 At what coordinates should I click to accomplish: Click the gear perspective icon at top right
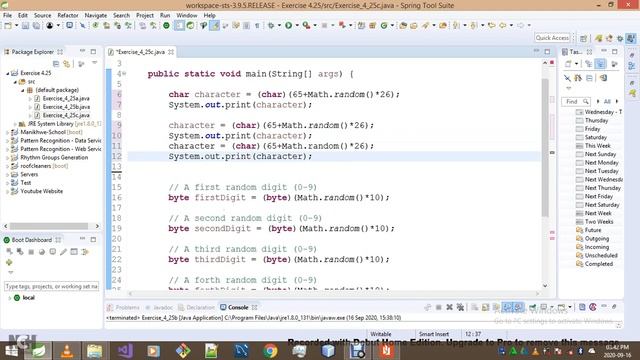click(x=620, y=38)
